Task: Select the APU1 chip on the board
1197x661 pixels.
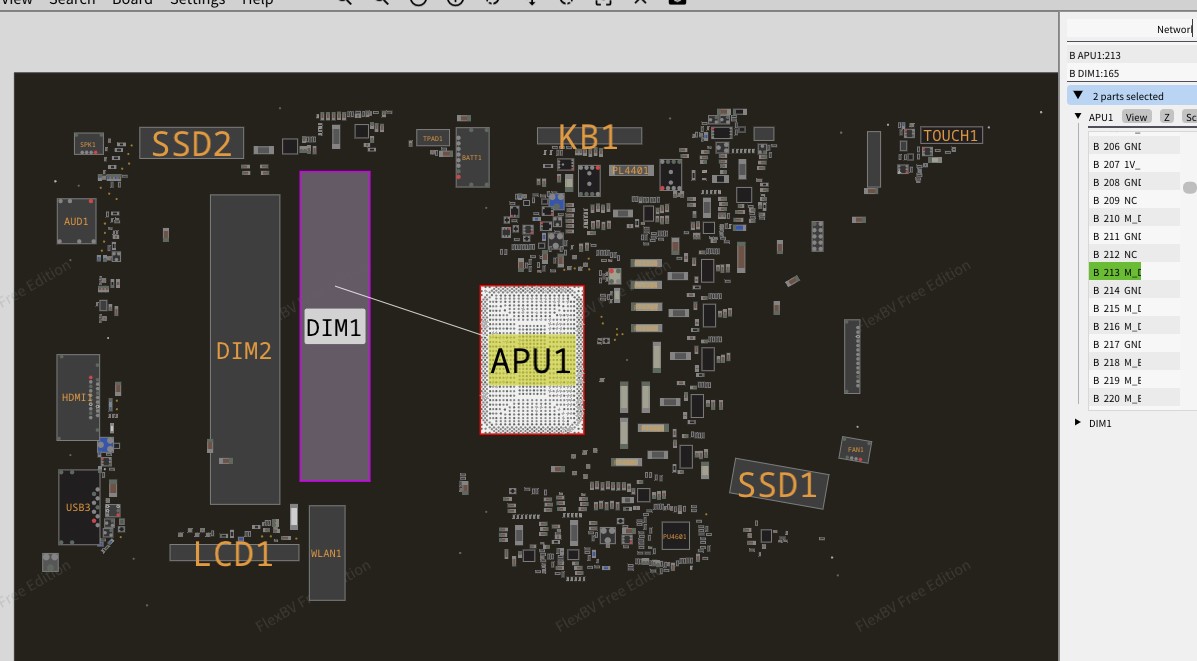Action: pyautogui.click(x=532, y=360)
